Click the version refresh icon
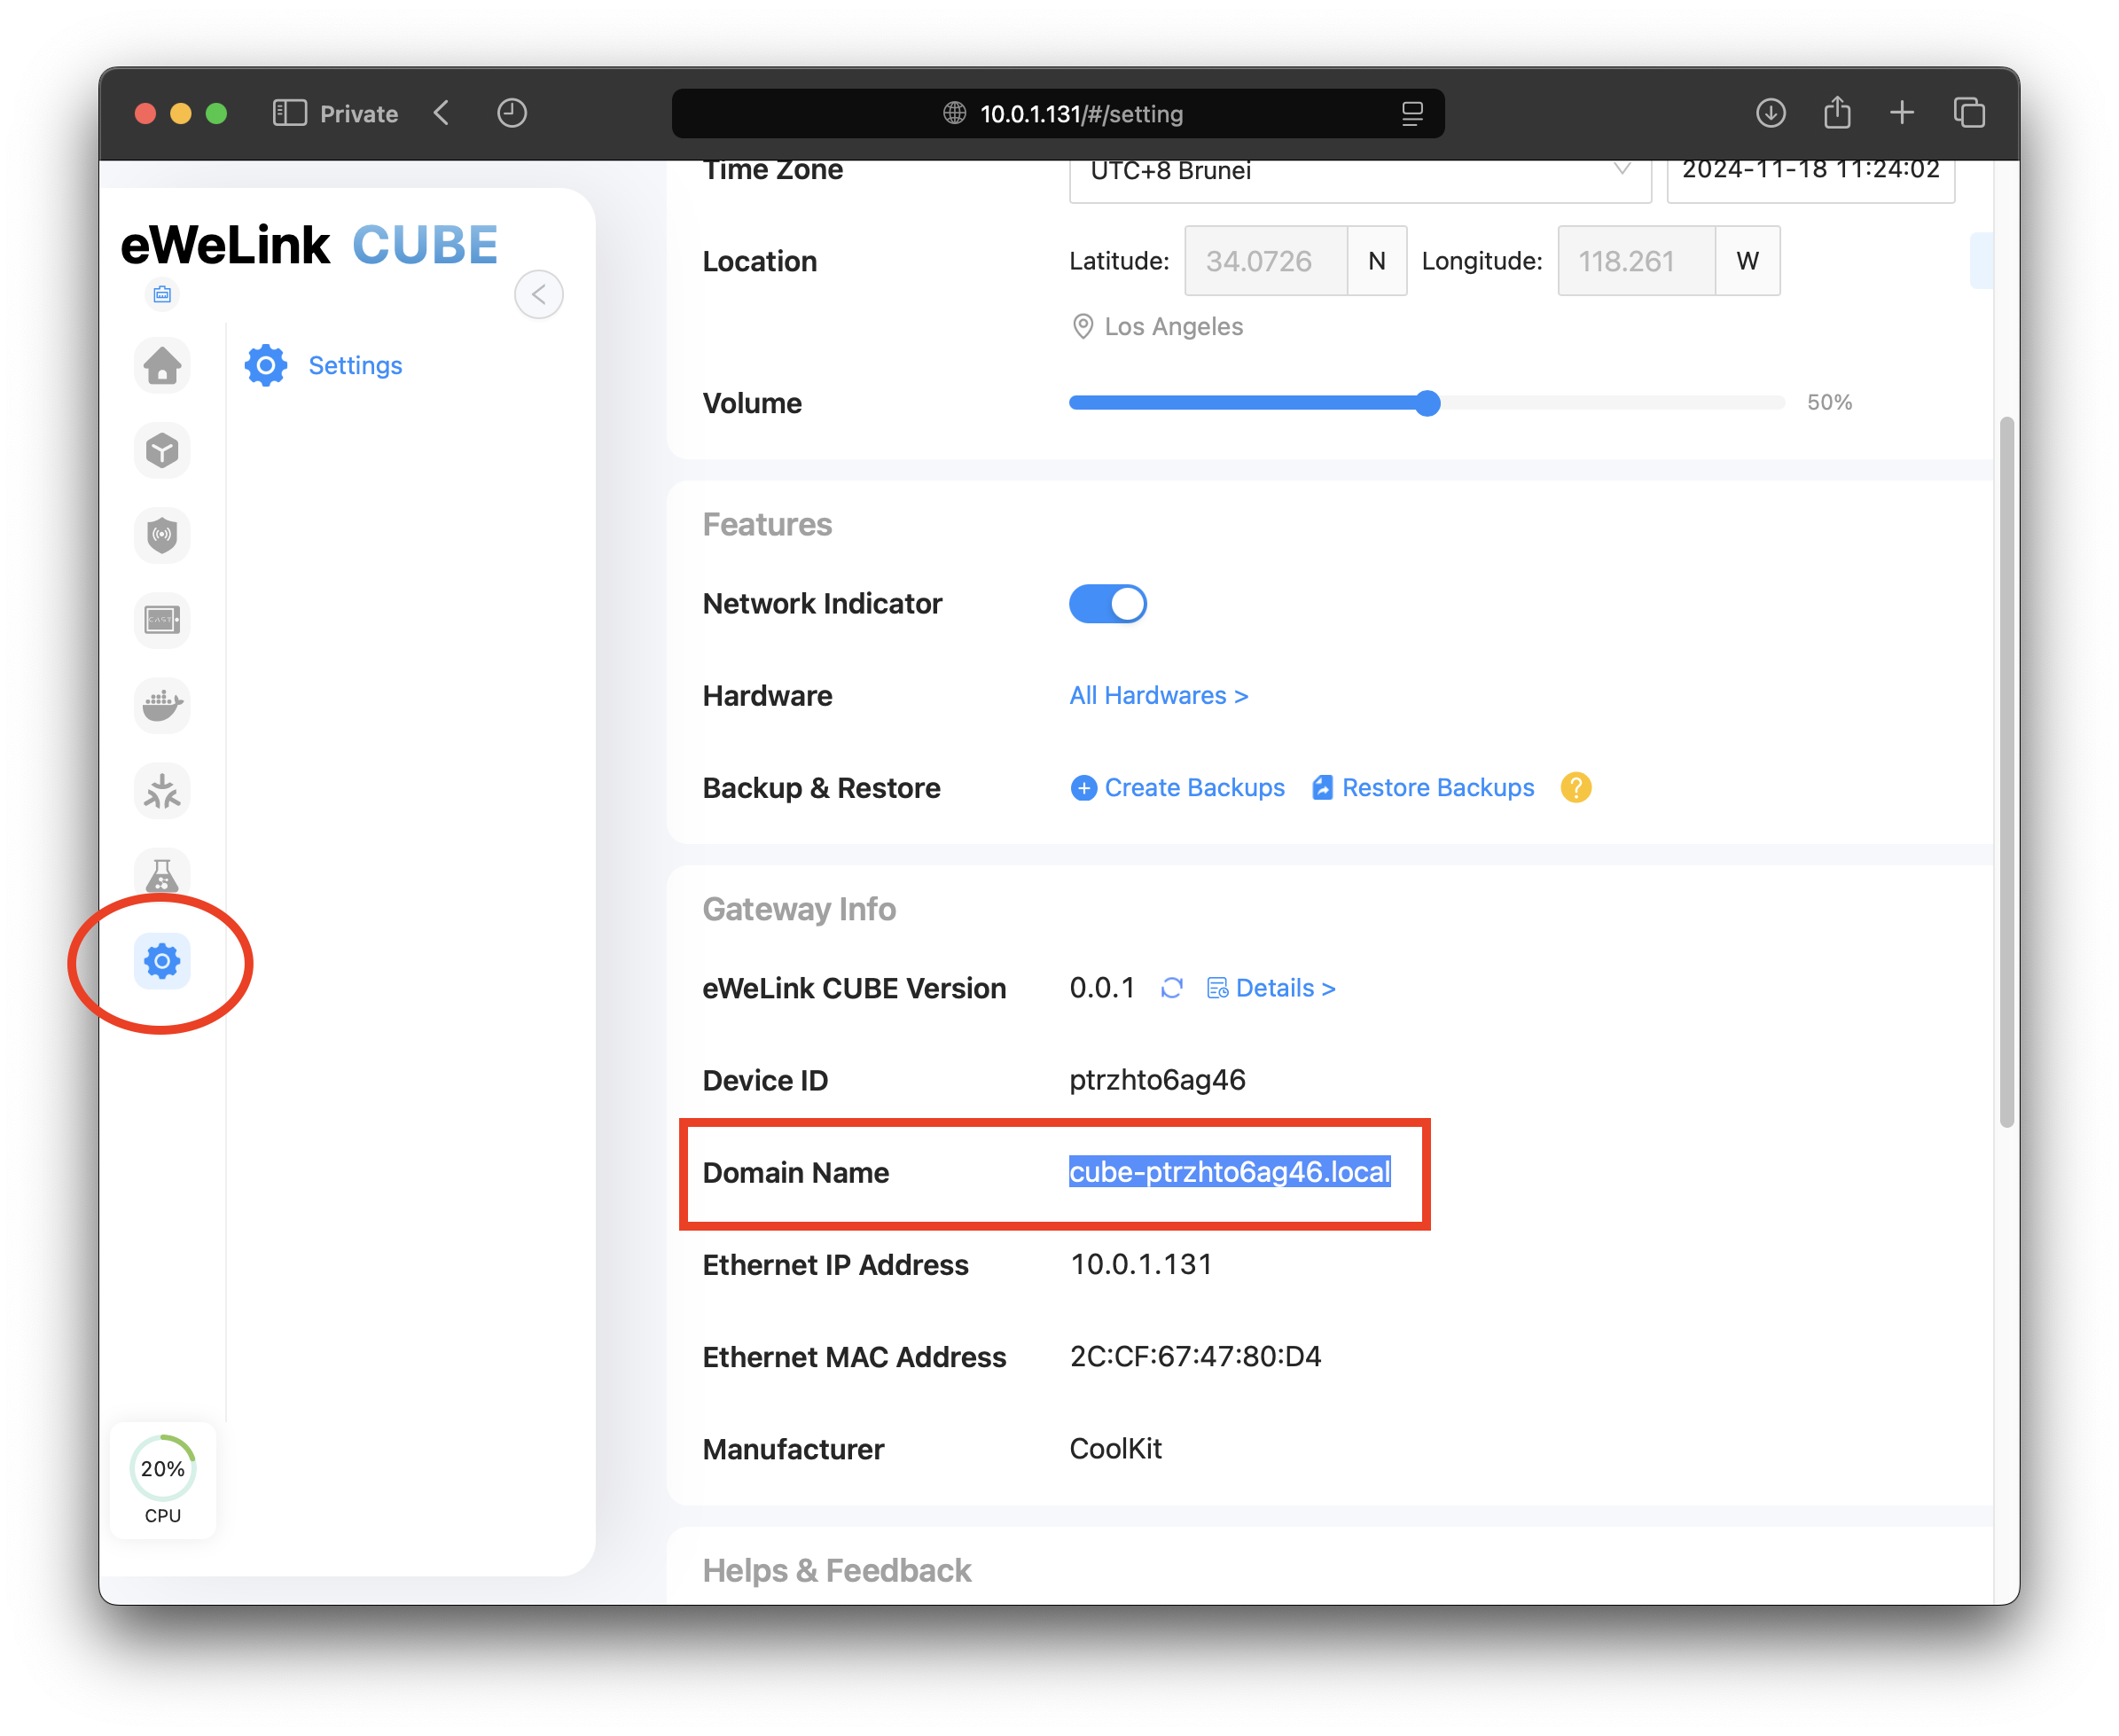2119x1736 pixels. [x=1171, y=988]
